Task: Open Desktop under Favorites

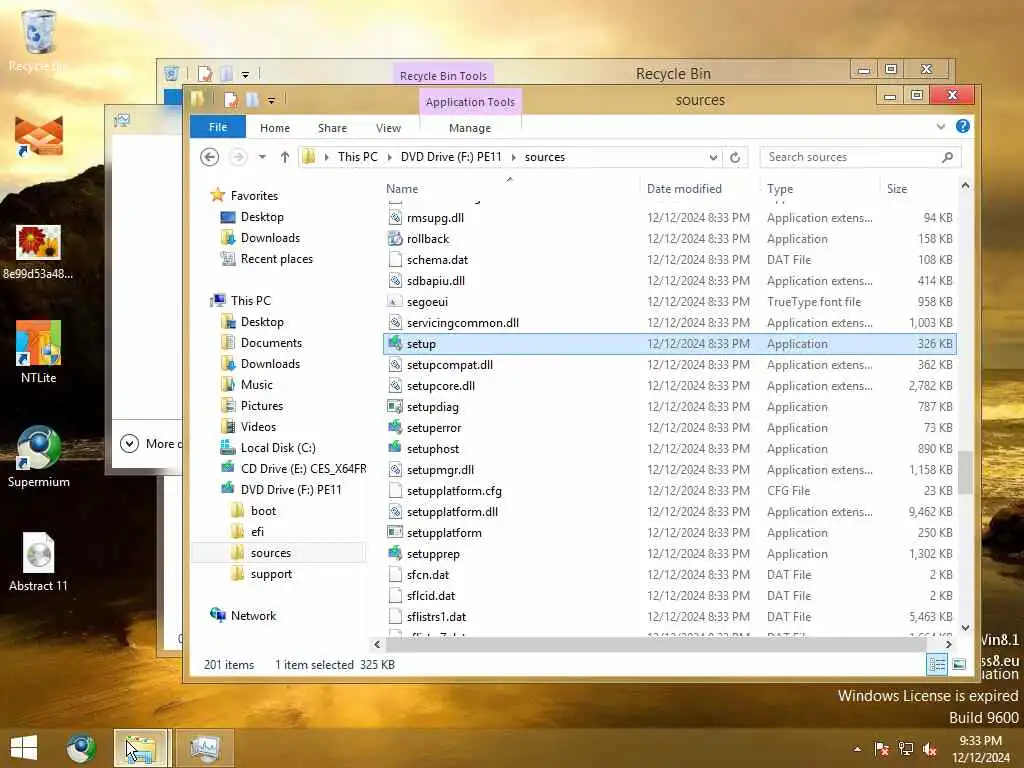Action: (262, 217)
